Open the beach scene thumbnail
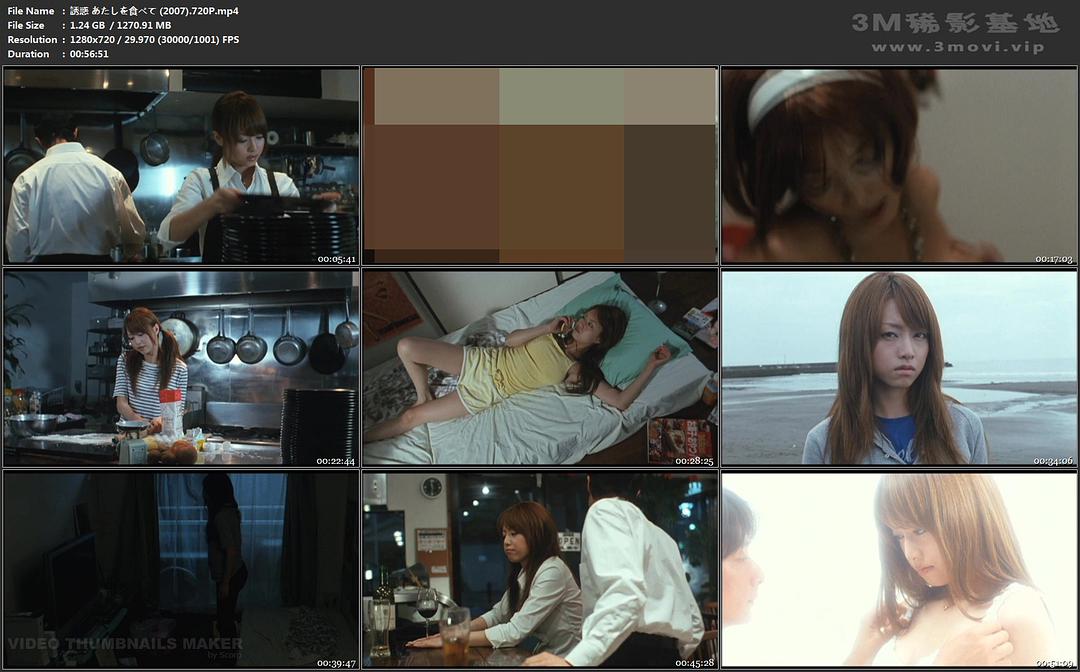The image size is (1080, 672). 898,368
